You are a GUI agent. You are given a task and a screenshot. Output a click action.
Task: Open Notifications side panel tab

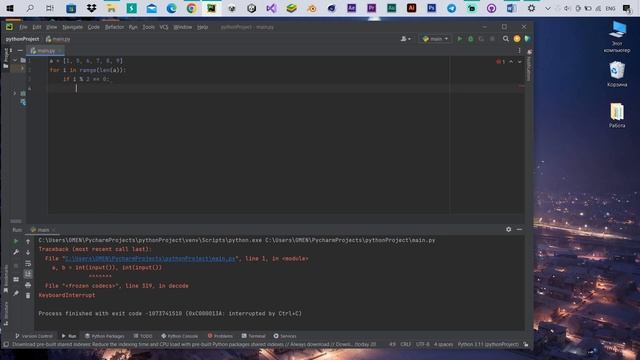click(529, 65)
